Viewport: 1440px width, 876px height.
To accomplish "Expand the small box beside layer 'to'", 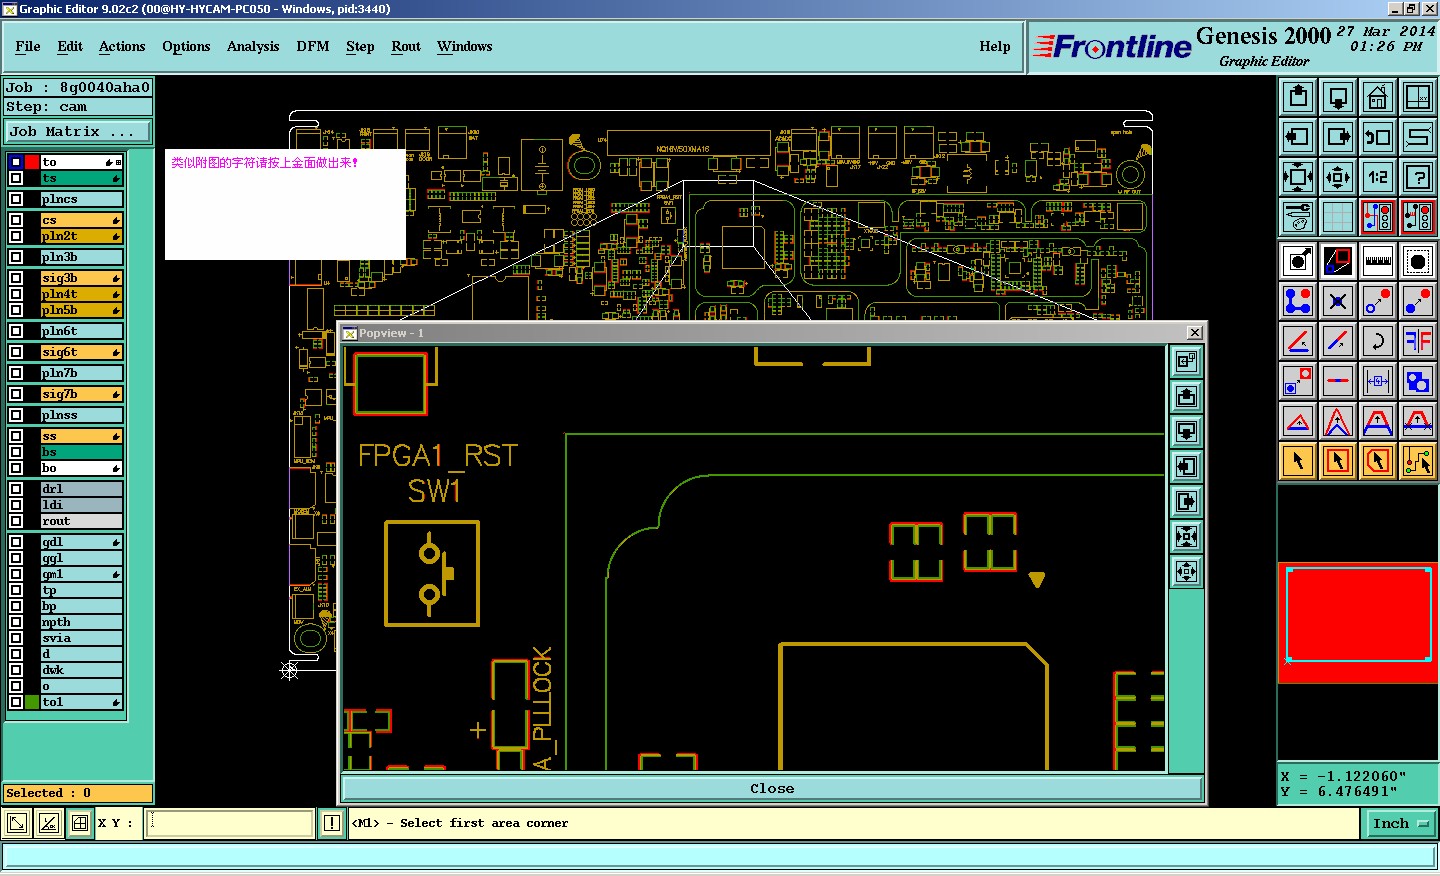I will [x=118, y=162].
